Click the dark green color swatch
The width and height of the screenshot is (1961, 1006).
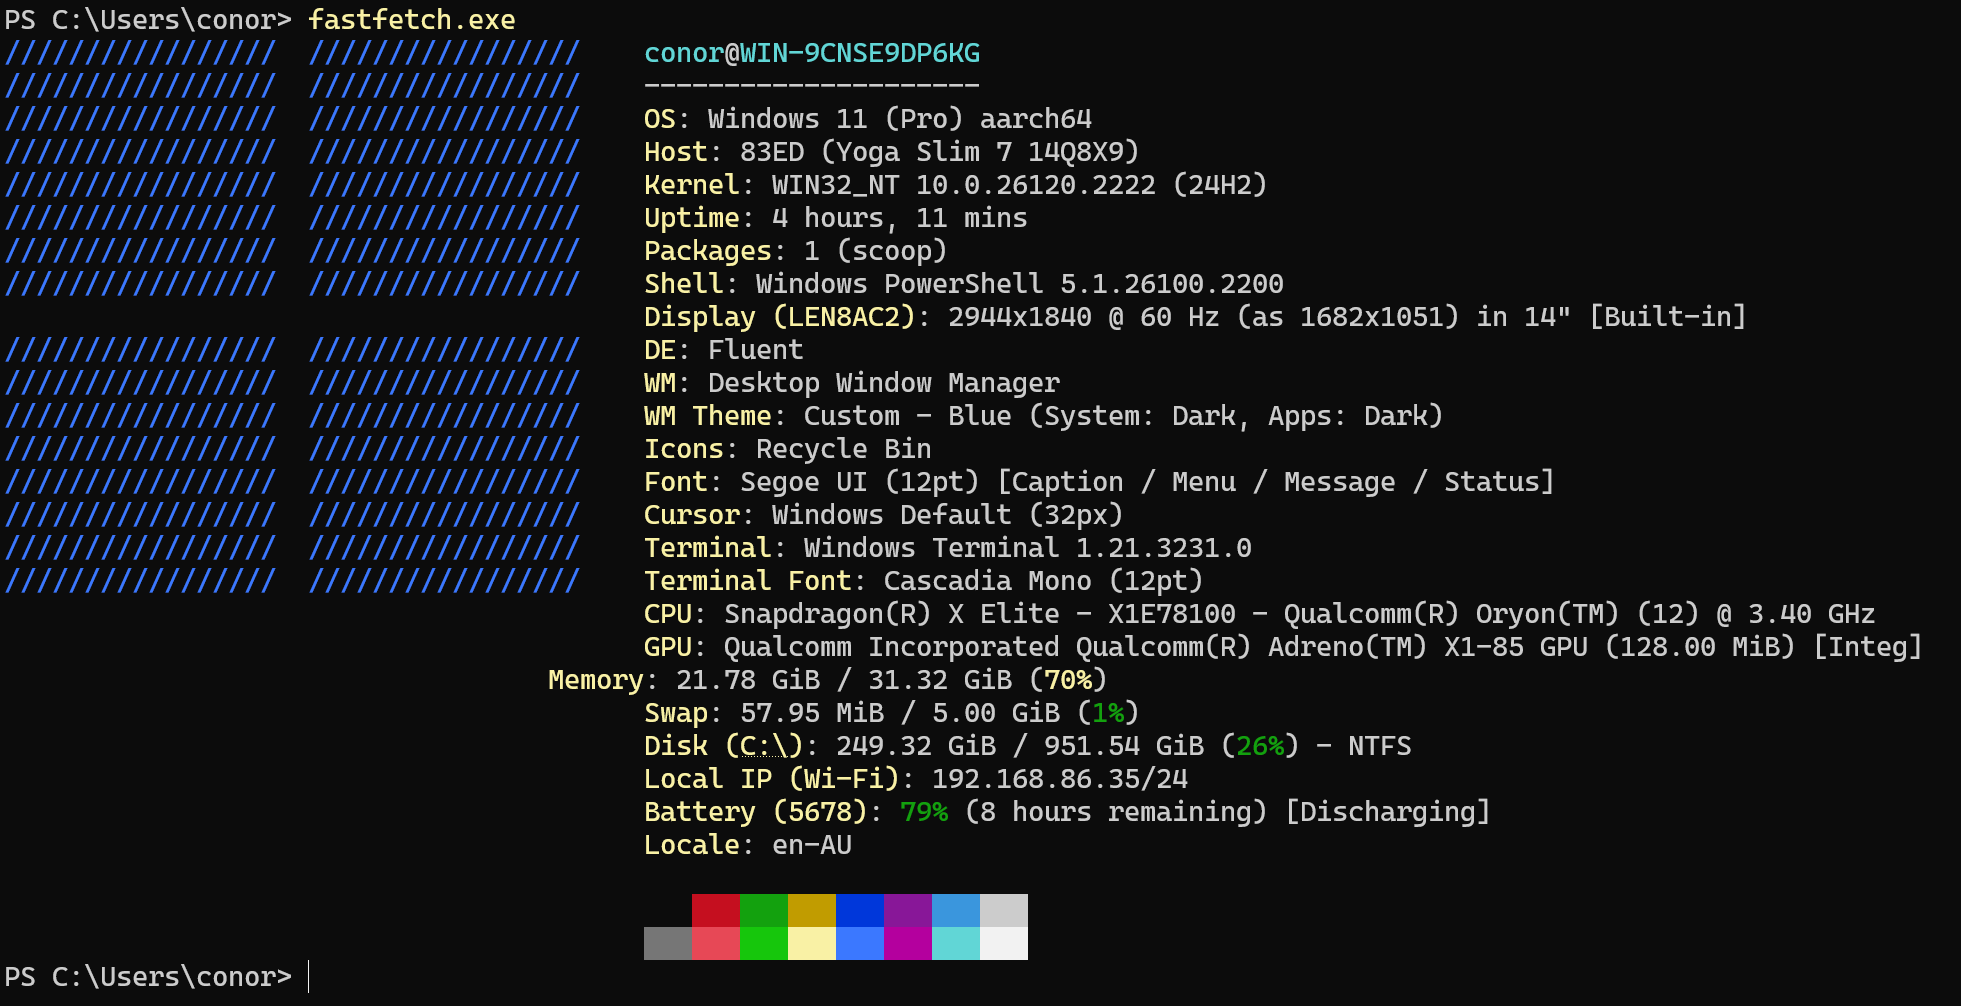pyautogui.click(x=763, y=910)
